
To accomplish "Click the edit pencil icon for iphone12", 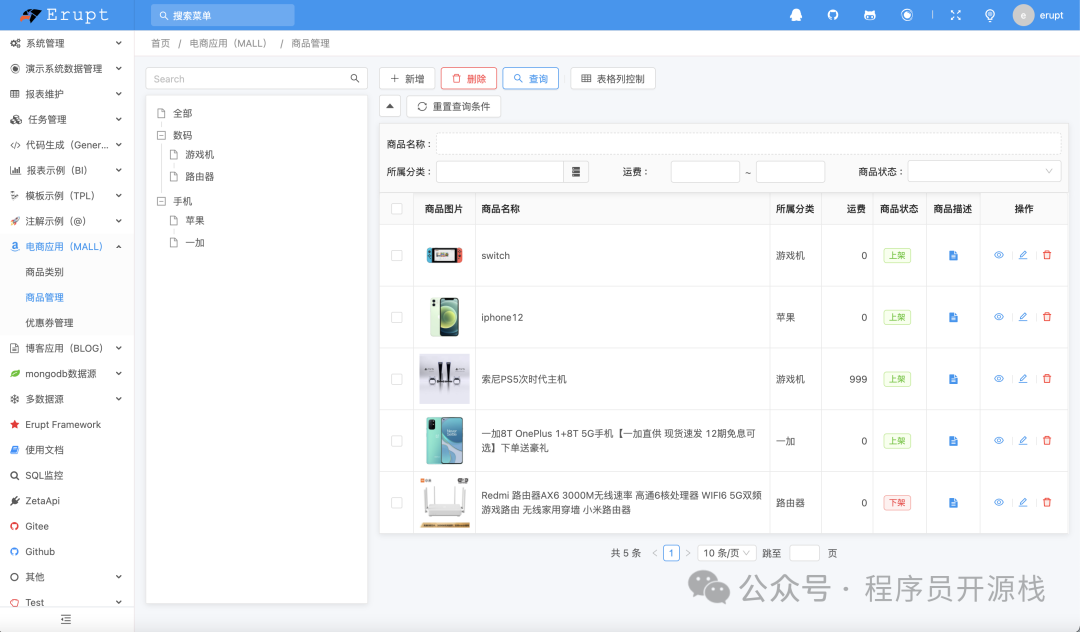I will tap(1022, 317).
